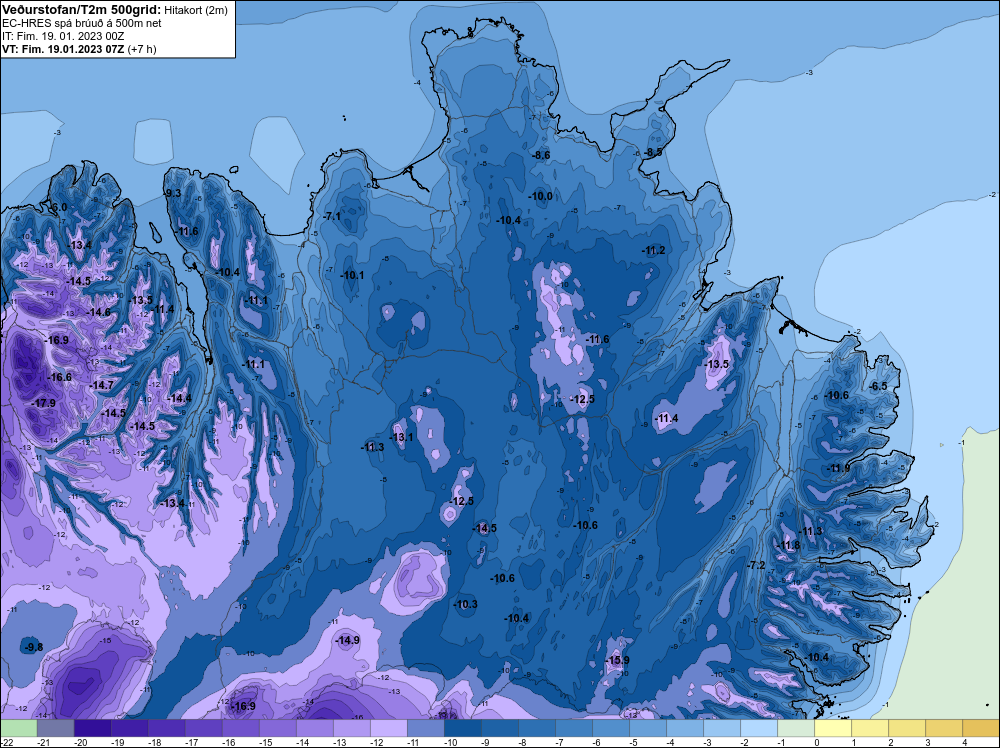Click the -14.9 temperature value
The width and height of the screenshot is (1000, 748).
click(x=348, y=640)
